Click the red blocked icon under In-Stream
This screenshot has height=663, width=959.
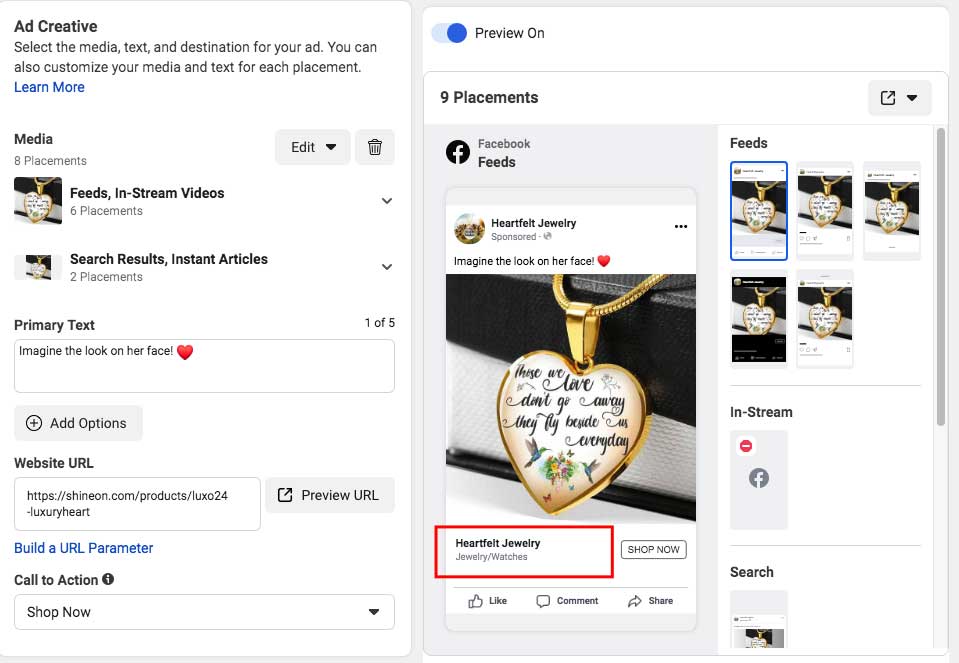[746, 446]
